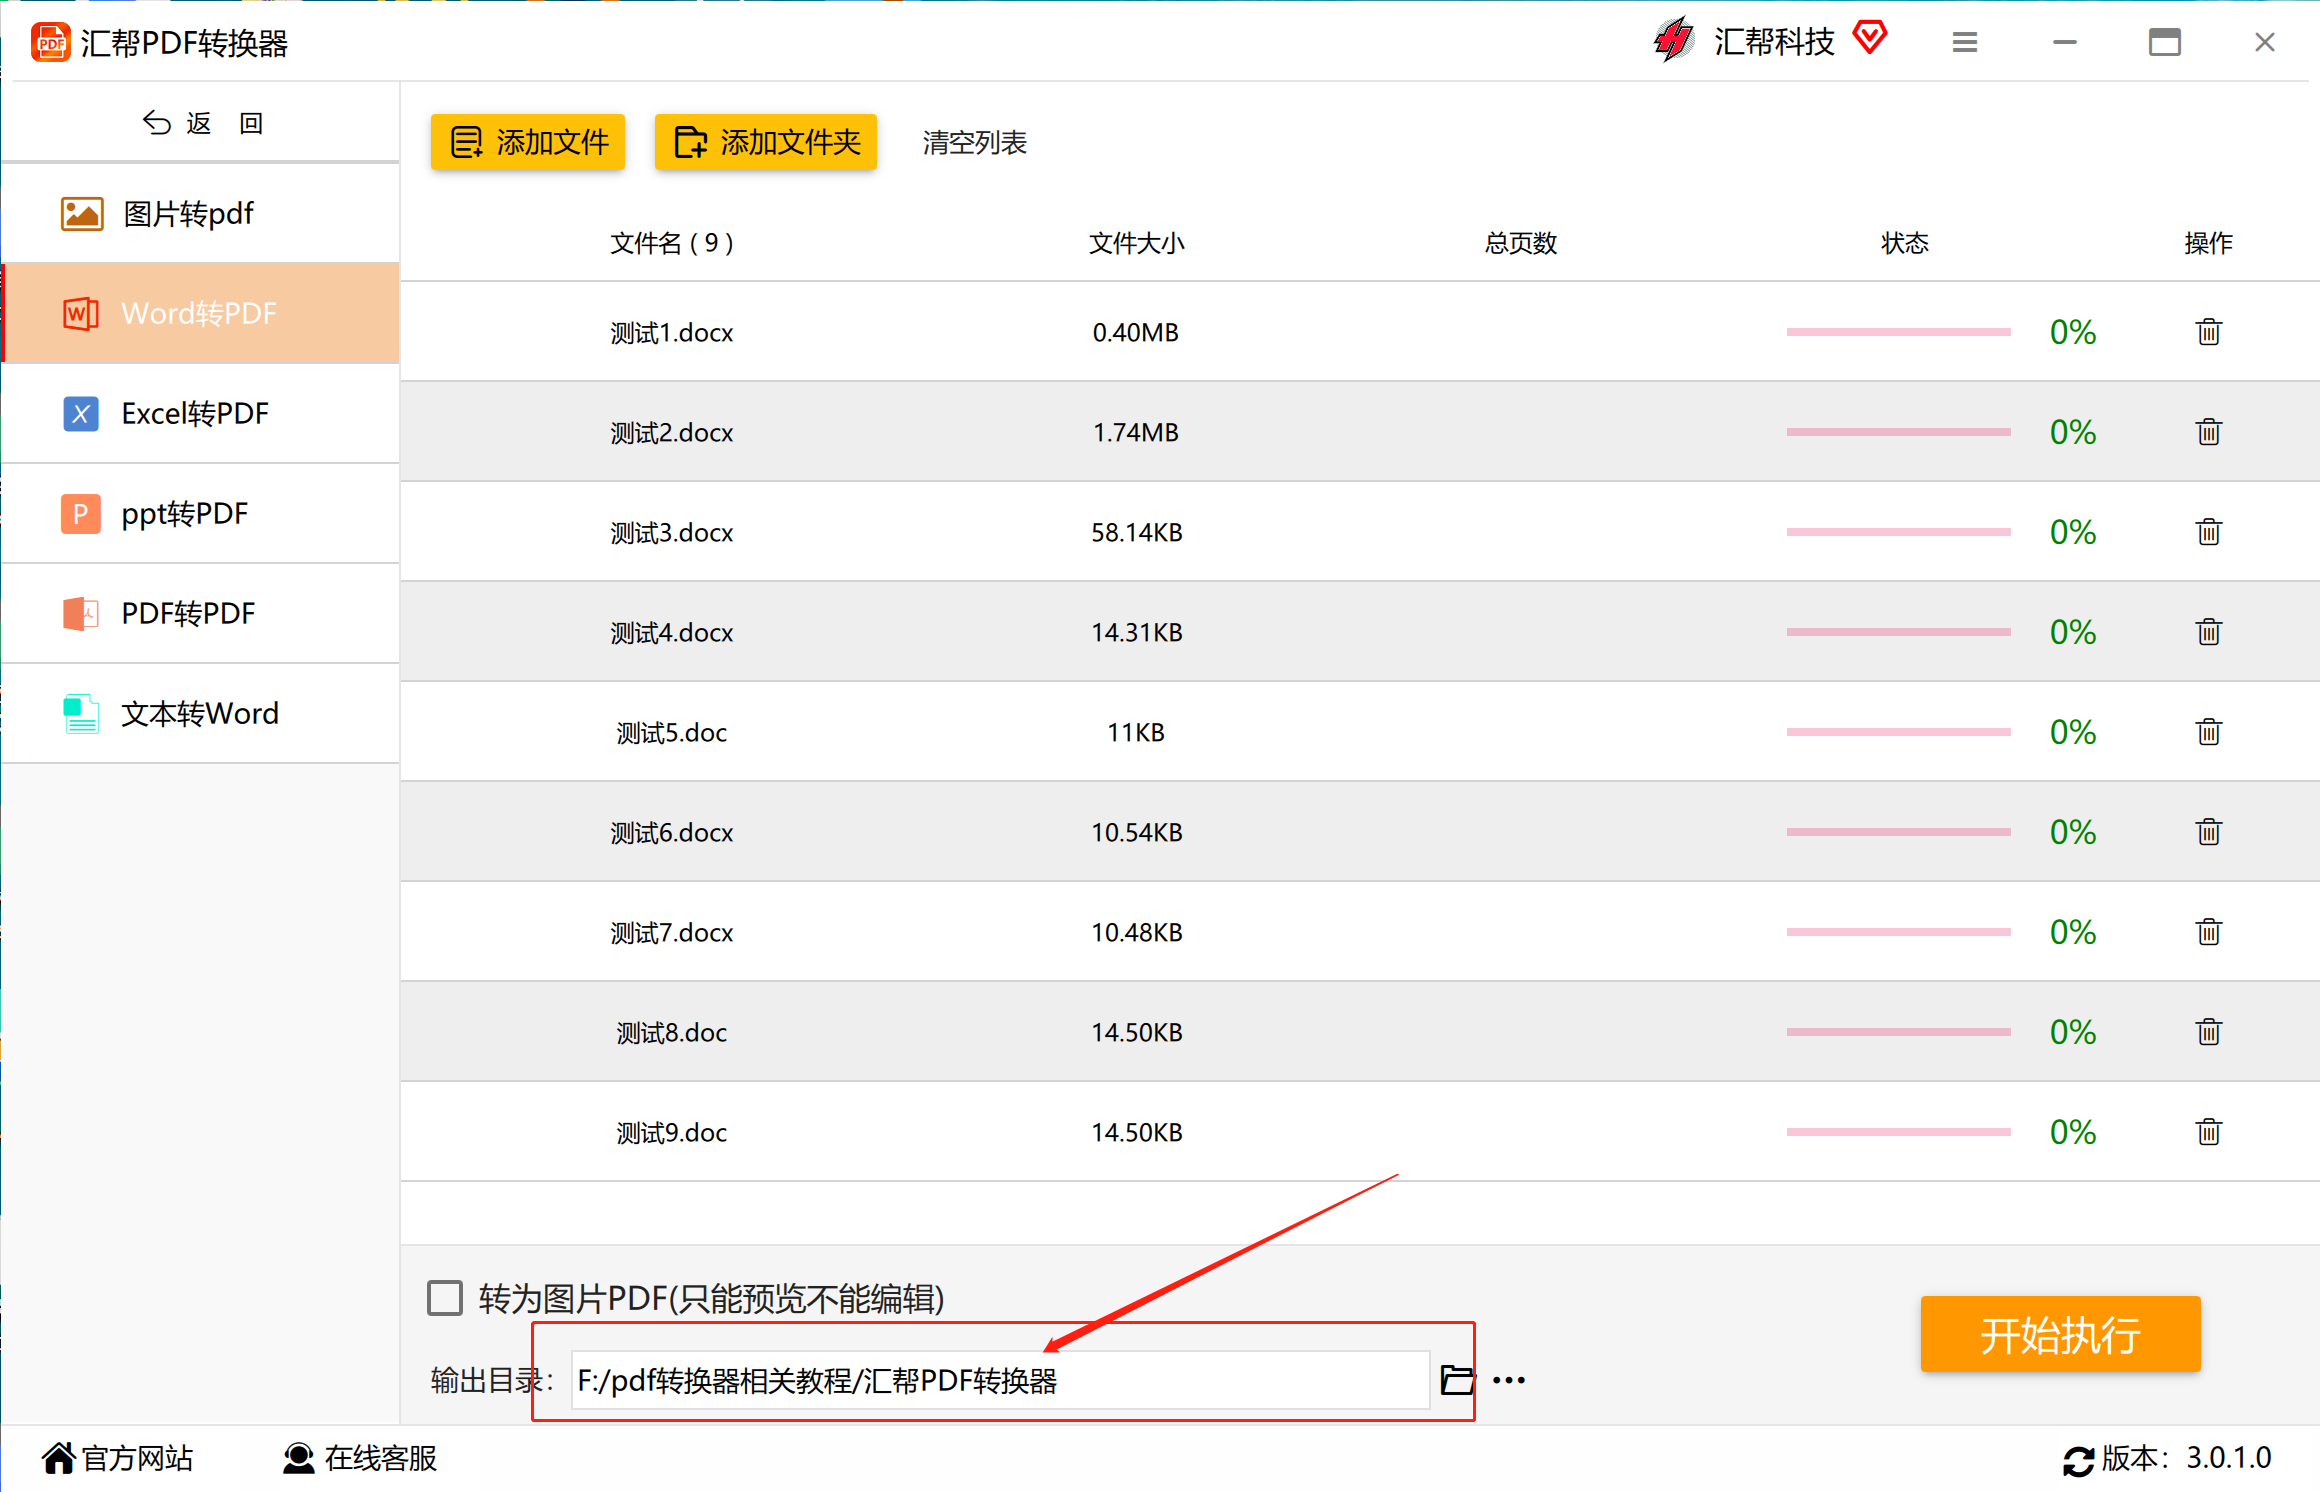
Task: Click progress bar of 测试5.doc
Action: click(x=1898, y=732)
